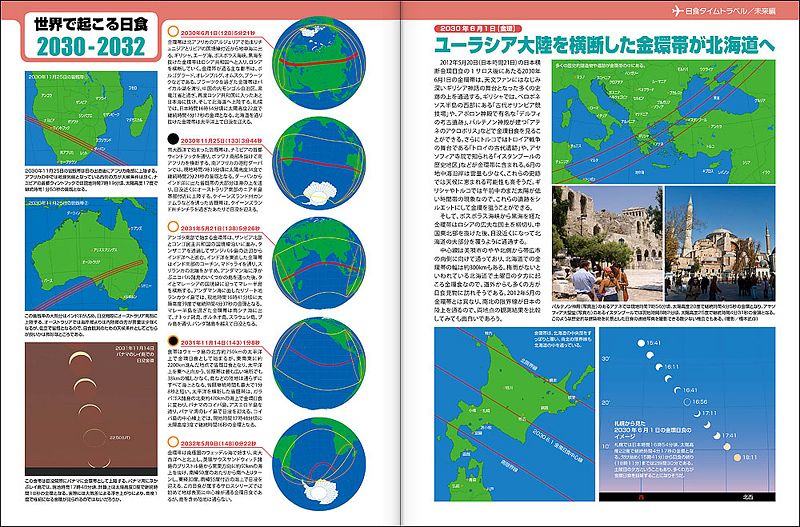Click the 18:11 time label
Viewport: 800px width, 527px height.
pyautogui.click(x=750, y=458)
